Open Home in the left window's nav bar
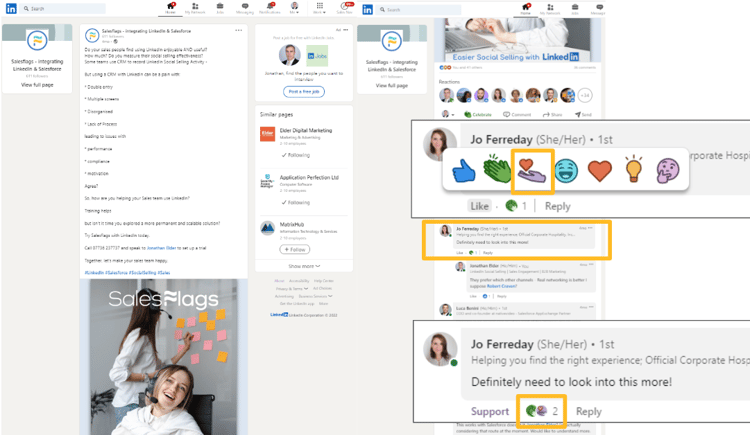The width and height of the screenshot is (750, 435). (x=170, y=8)
